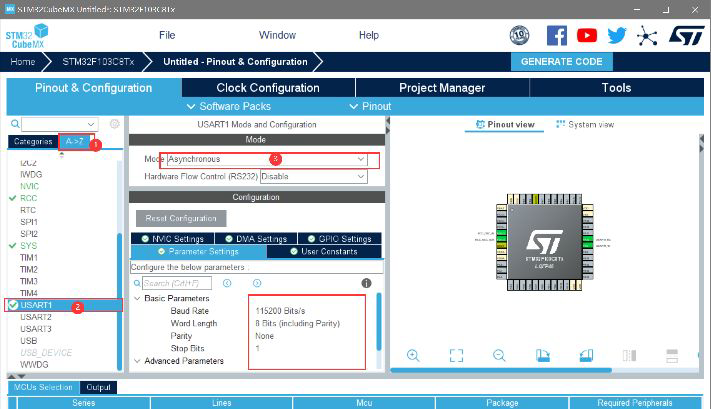
Task: Open the Twitter icon link
Action: [x=617, y=35]
